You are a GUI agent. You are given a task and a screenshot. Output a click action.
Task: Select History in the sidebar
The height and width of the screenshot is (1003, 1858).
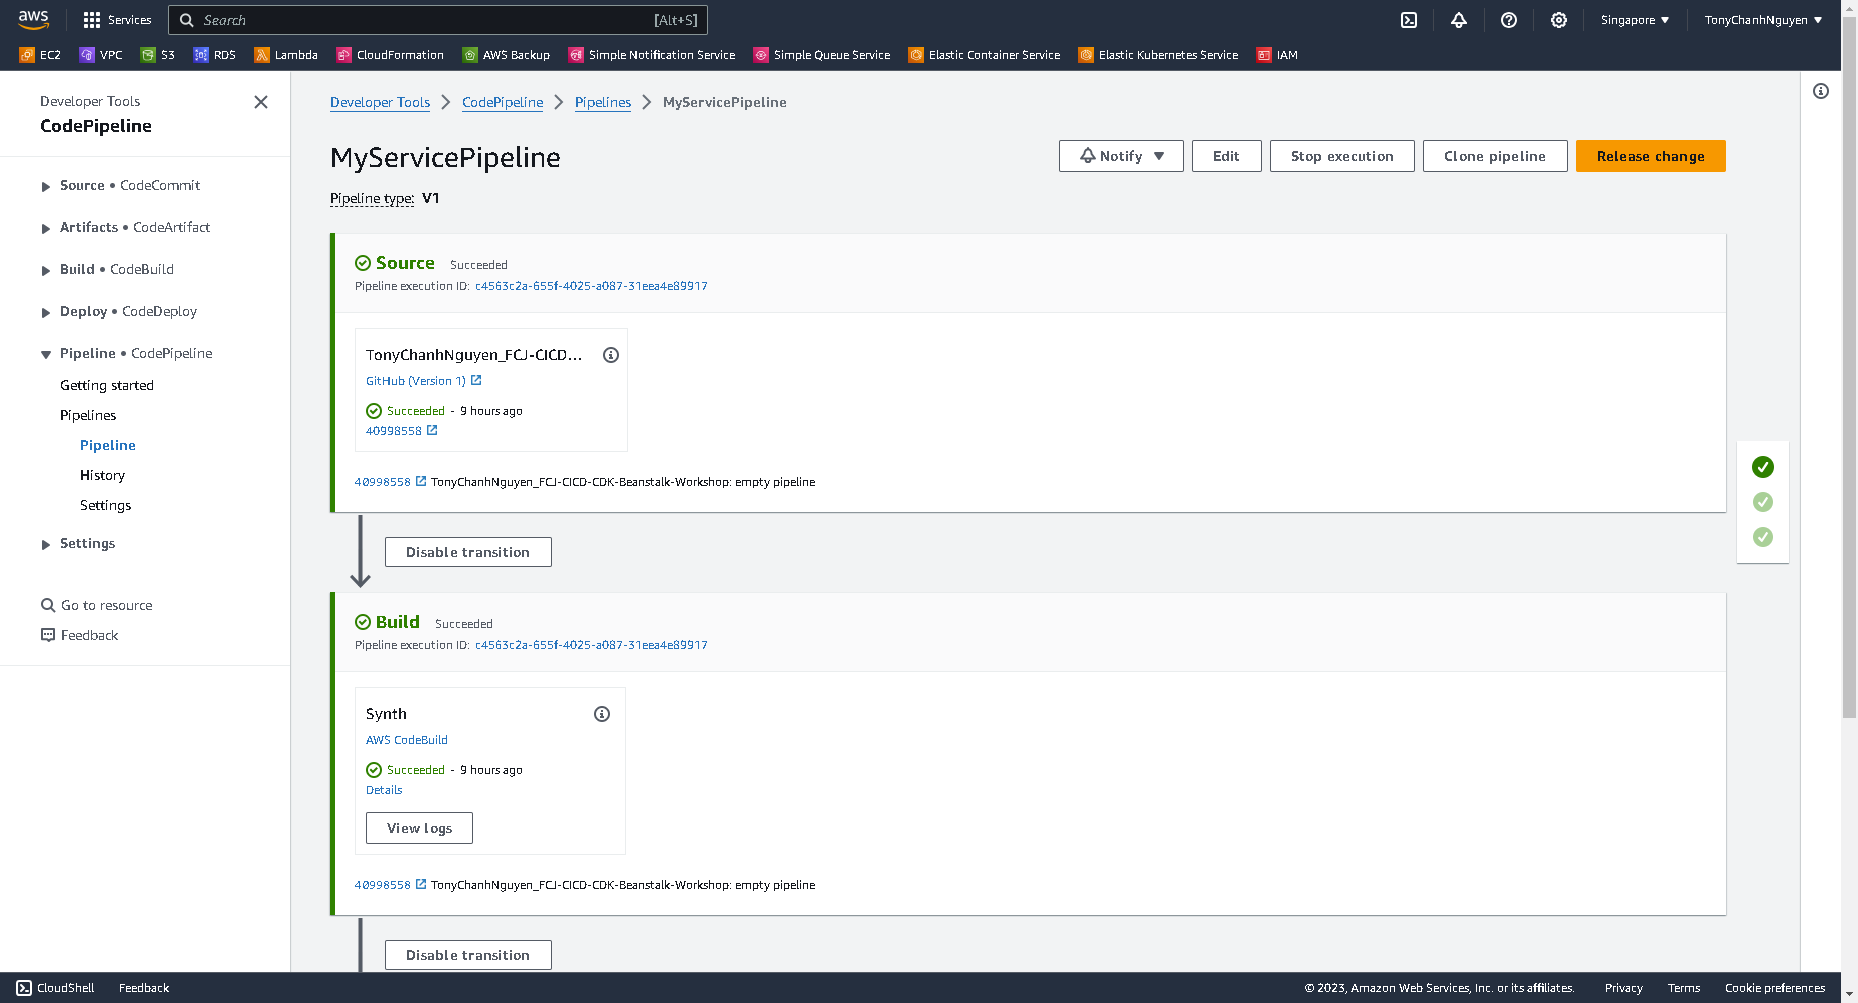(x=102, y=475)
